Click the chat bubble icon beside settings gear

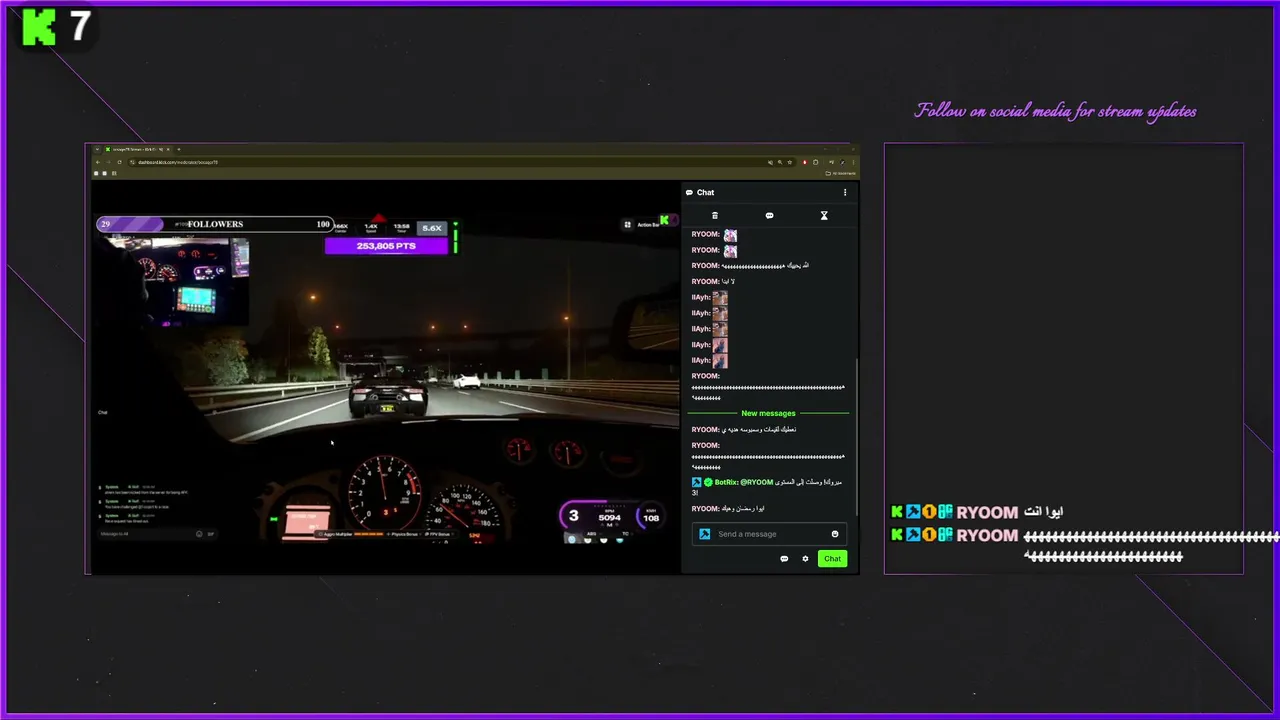[784, 558]
